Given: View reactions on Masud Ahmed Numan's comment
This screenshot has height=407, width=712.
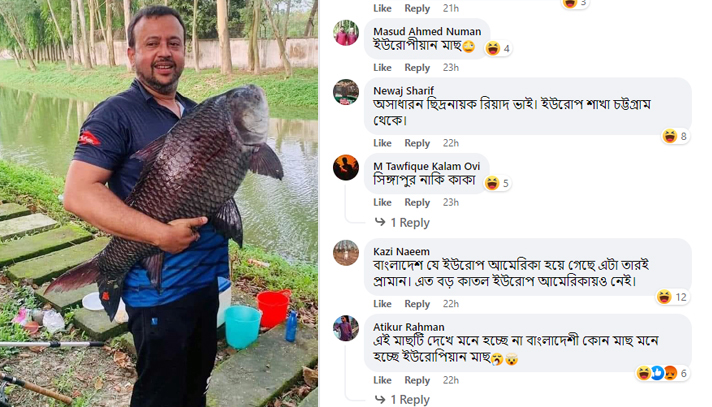Looking at the screenshot, I should [x=497, y=48].
